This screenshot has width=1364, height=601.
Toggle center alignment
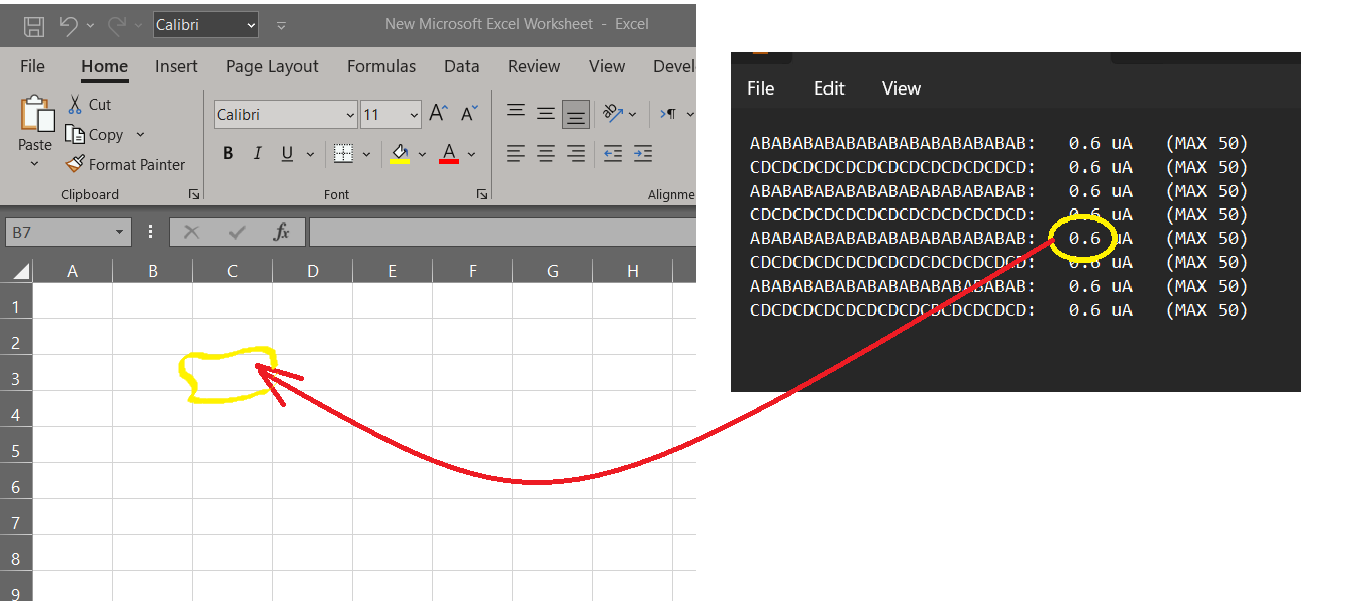[545, 153]
